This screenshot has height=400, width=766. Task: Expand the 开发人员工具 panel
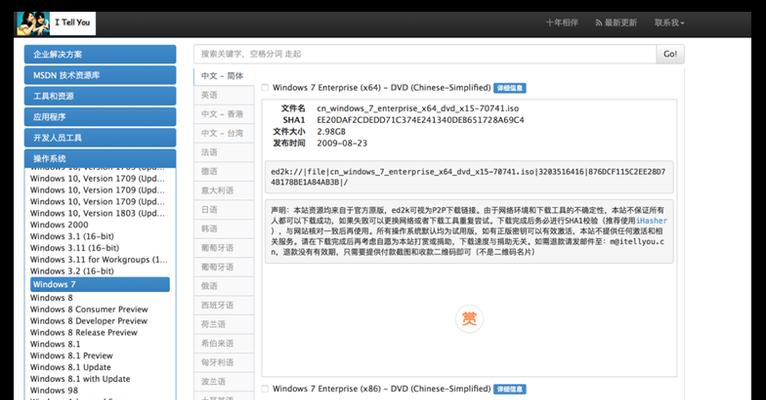100,138
